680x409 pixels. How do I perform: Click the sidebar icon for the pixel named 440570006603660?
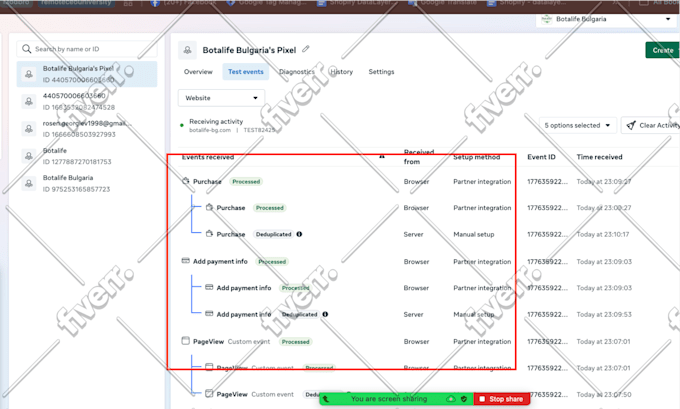(x=29, y=101)
